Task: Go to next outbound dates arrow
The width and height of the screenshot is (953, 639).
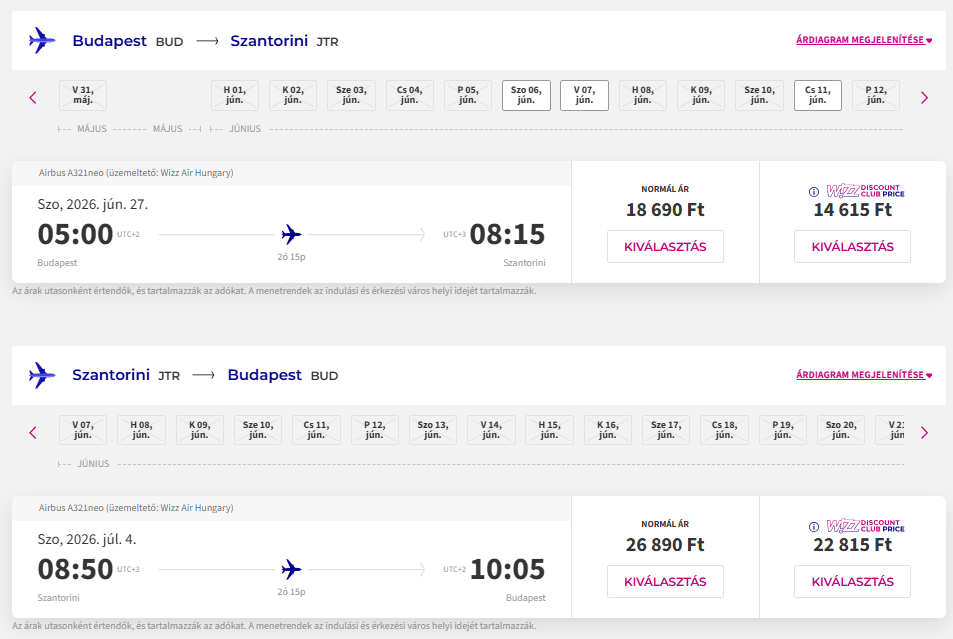Action: tap(924, 97)
